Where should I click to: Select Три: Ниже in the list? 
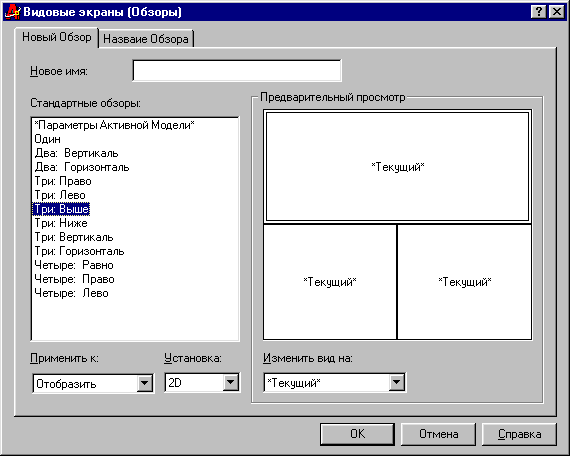tap(61, 223)
